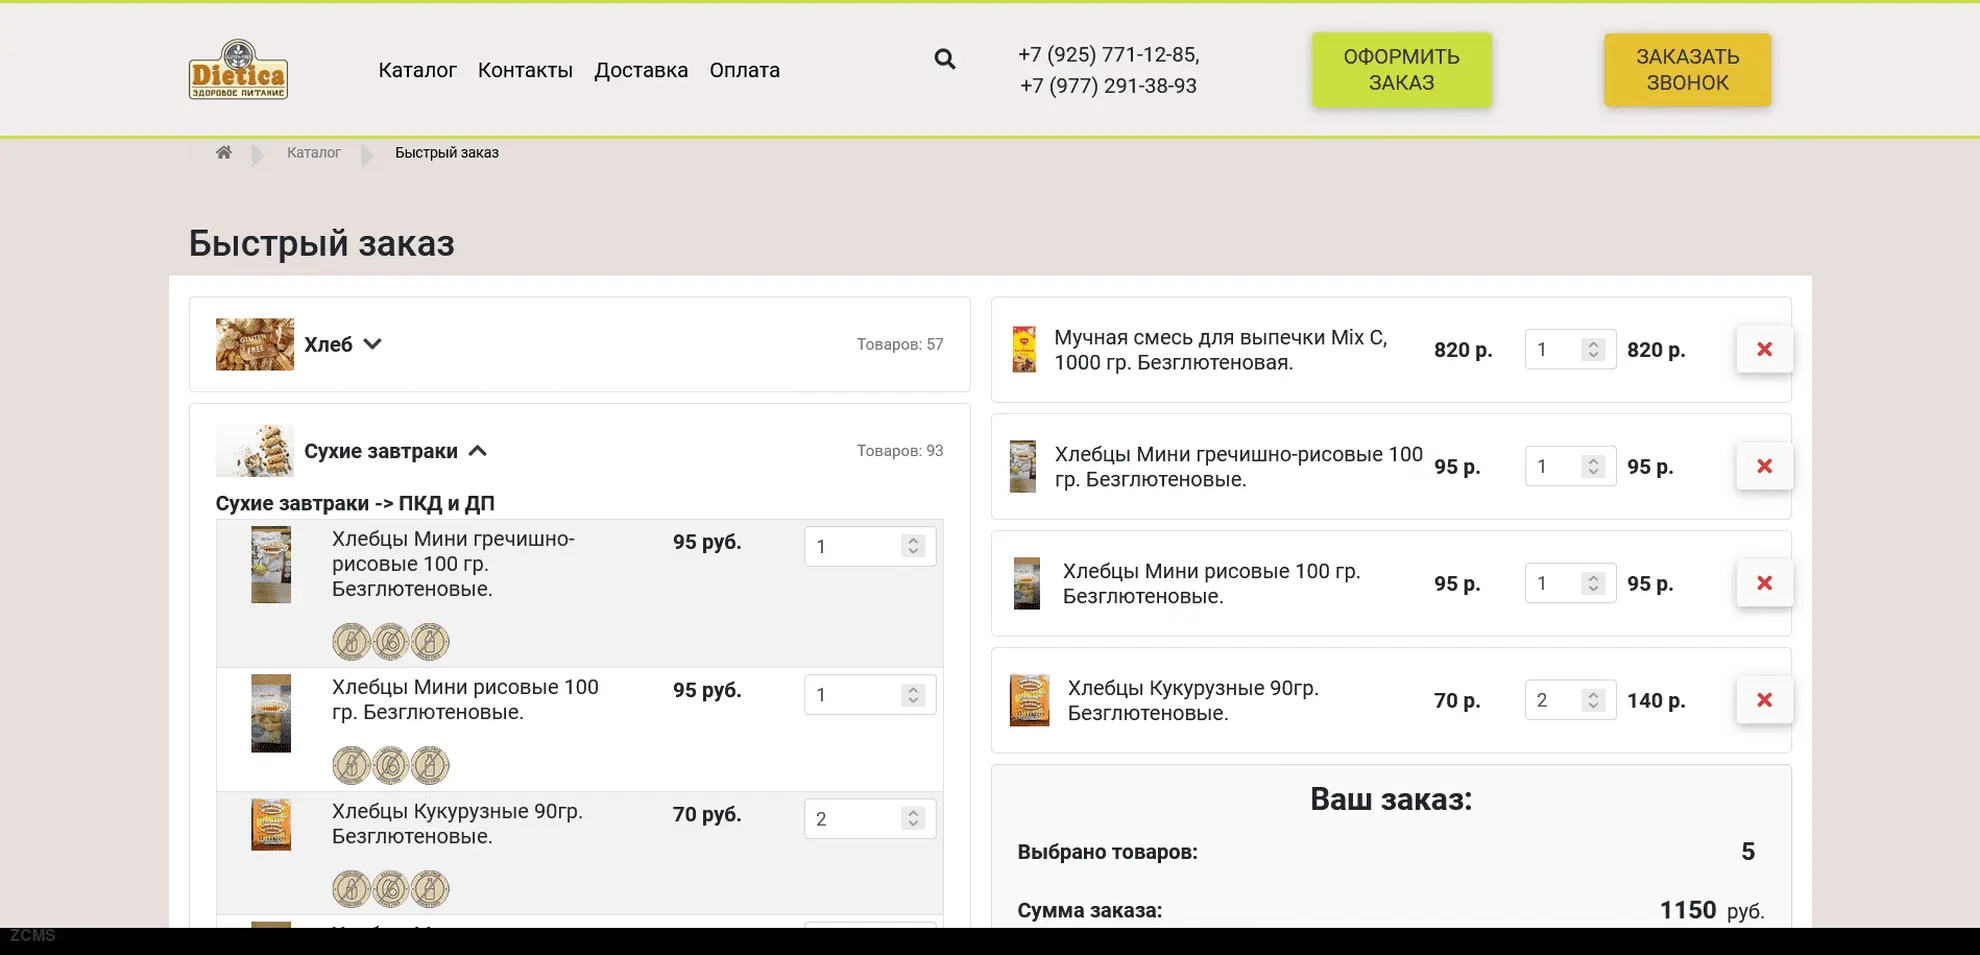
Task: Click the Заказать звонок button
Action: pos(1687,70)
